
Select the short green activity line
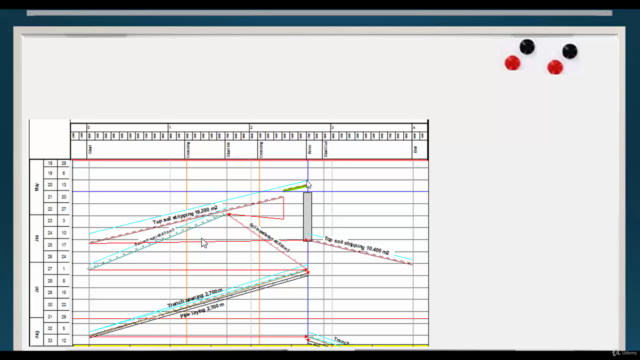coord(295,188)
